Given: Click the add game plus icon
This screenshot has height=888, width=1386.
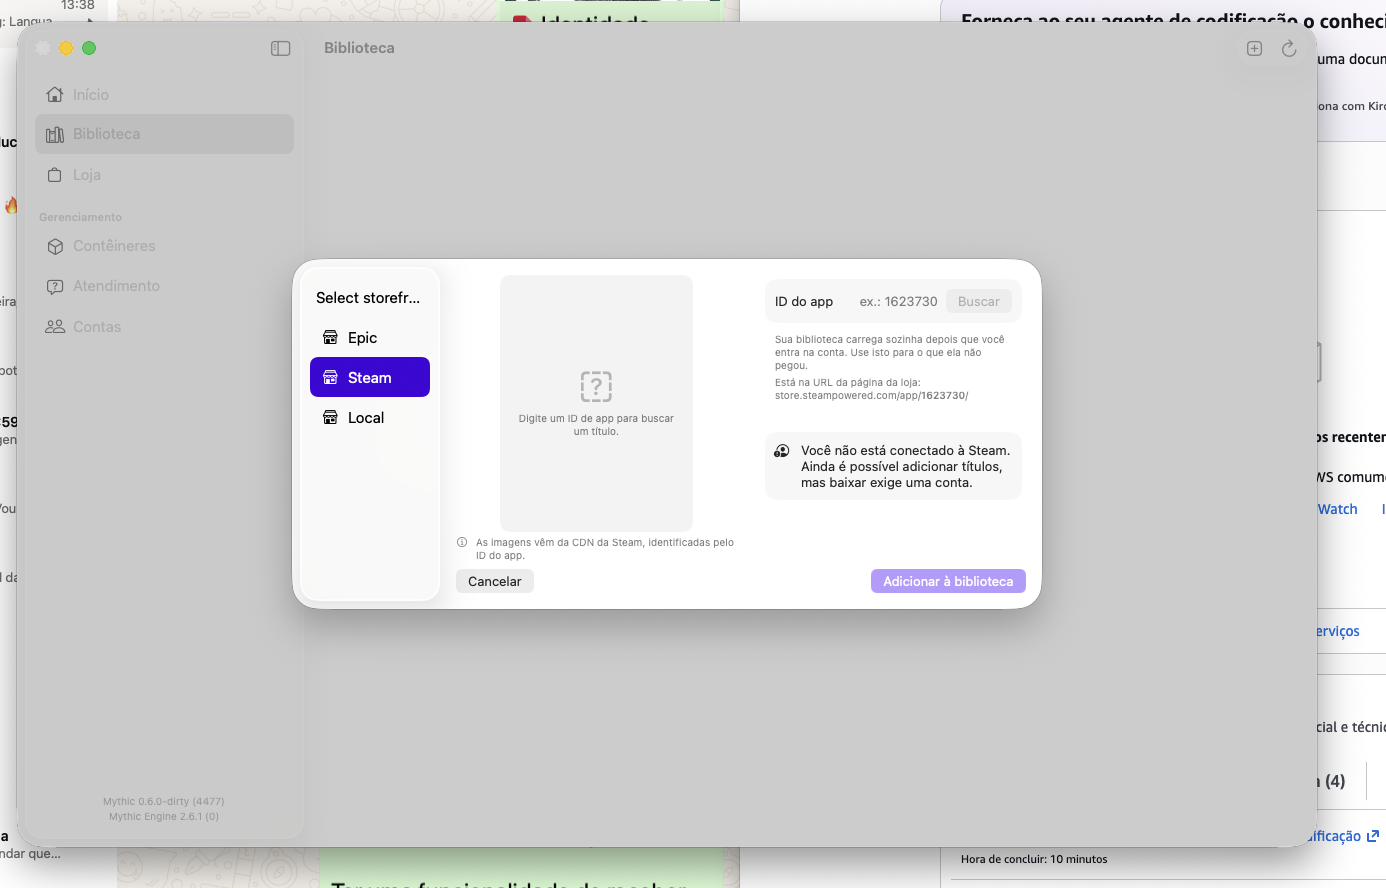Looking at the screenshot, I should pyautogui.click(x=1254, y=48).
